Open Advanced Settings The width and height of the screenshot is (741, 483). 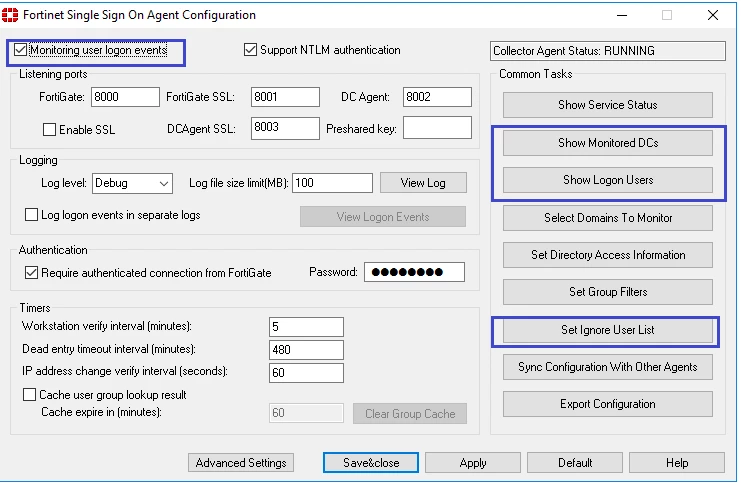[x=241, y=463]
